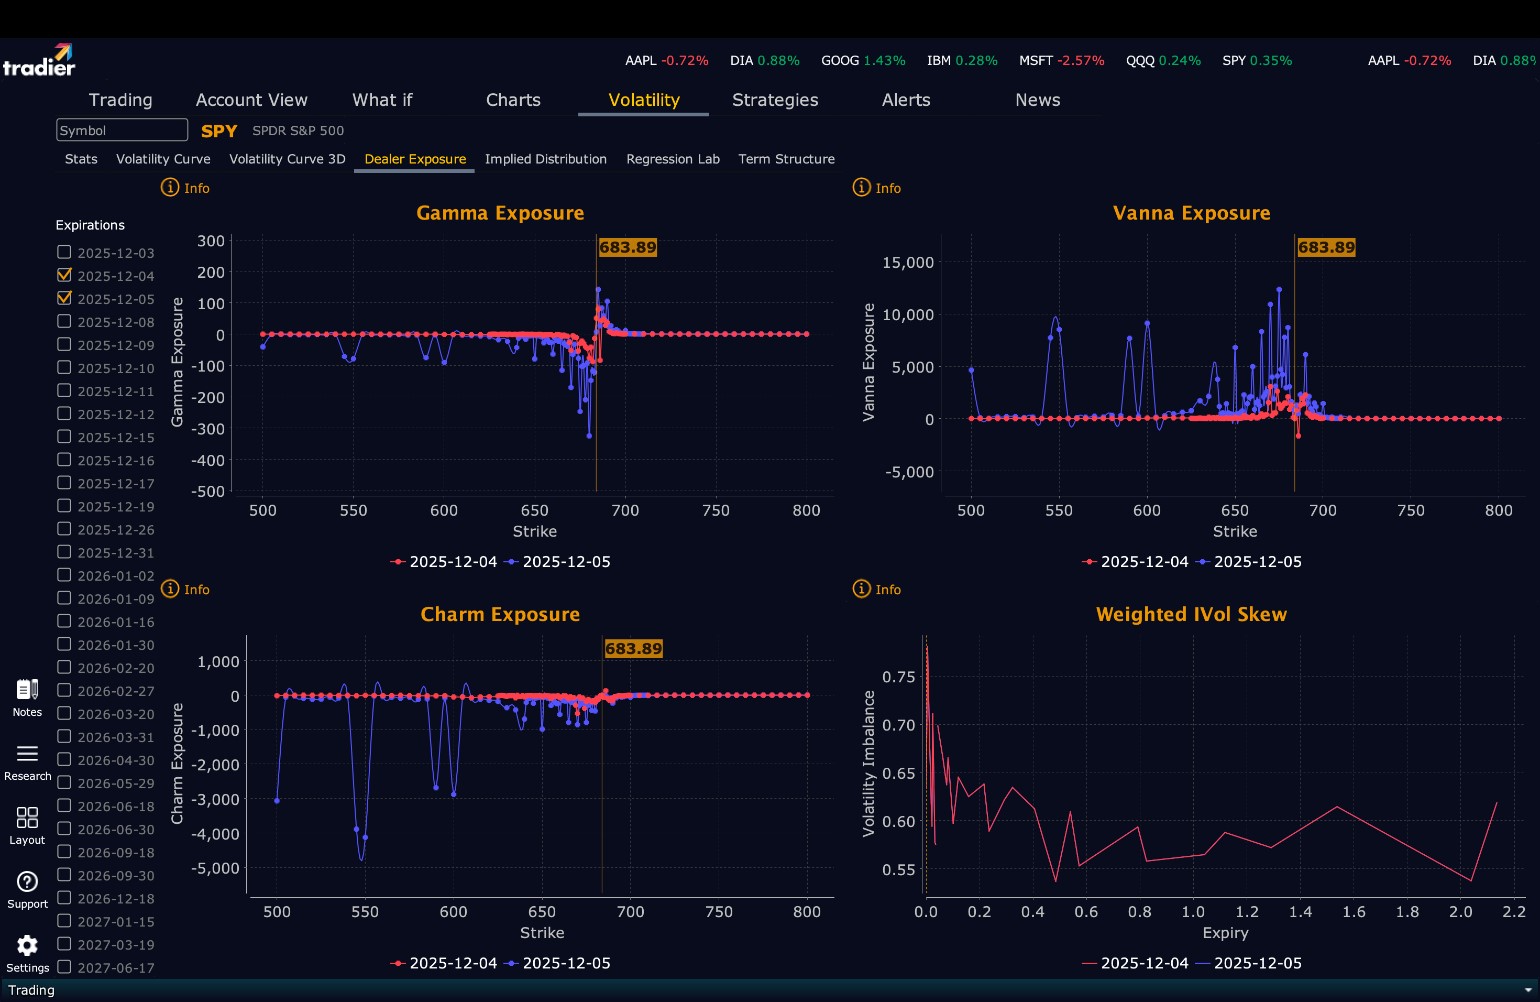Click the IBM 0.28% ticker quote
1540x1002 pixels.
tap(962, 61)
